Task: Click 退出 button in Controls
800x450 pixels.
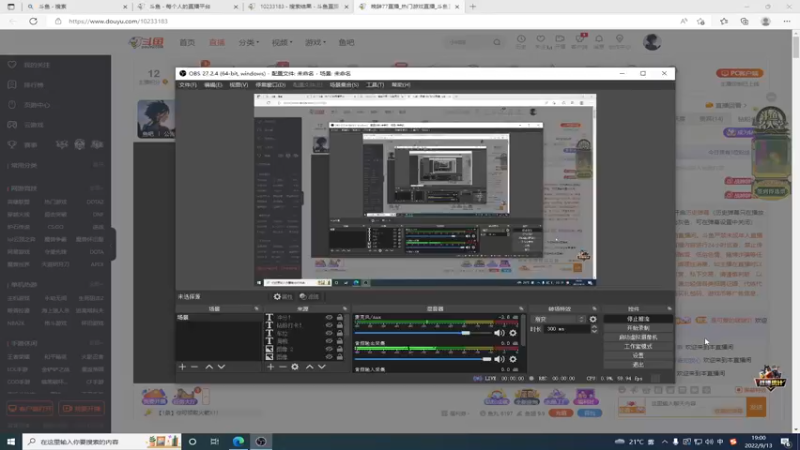Action: click(x=638, y=365)
